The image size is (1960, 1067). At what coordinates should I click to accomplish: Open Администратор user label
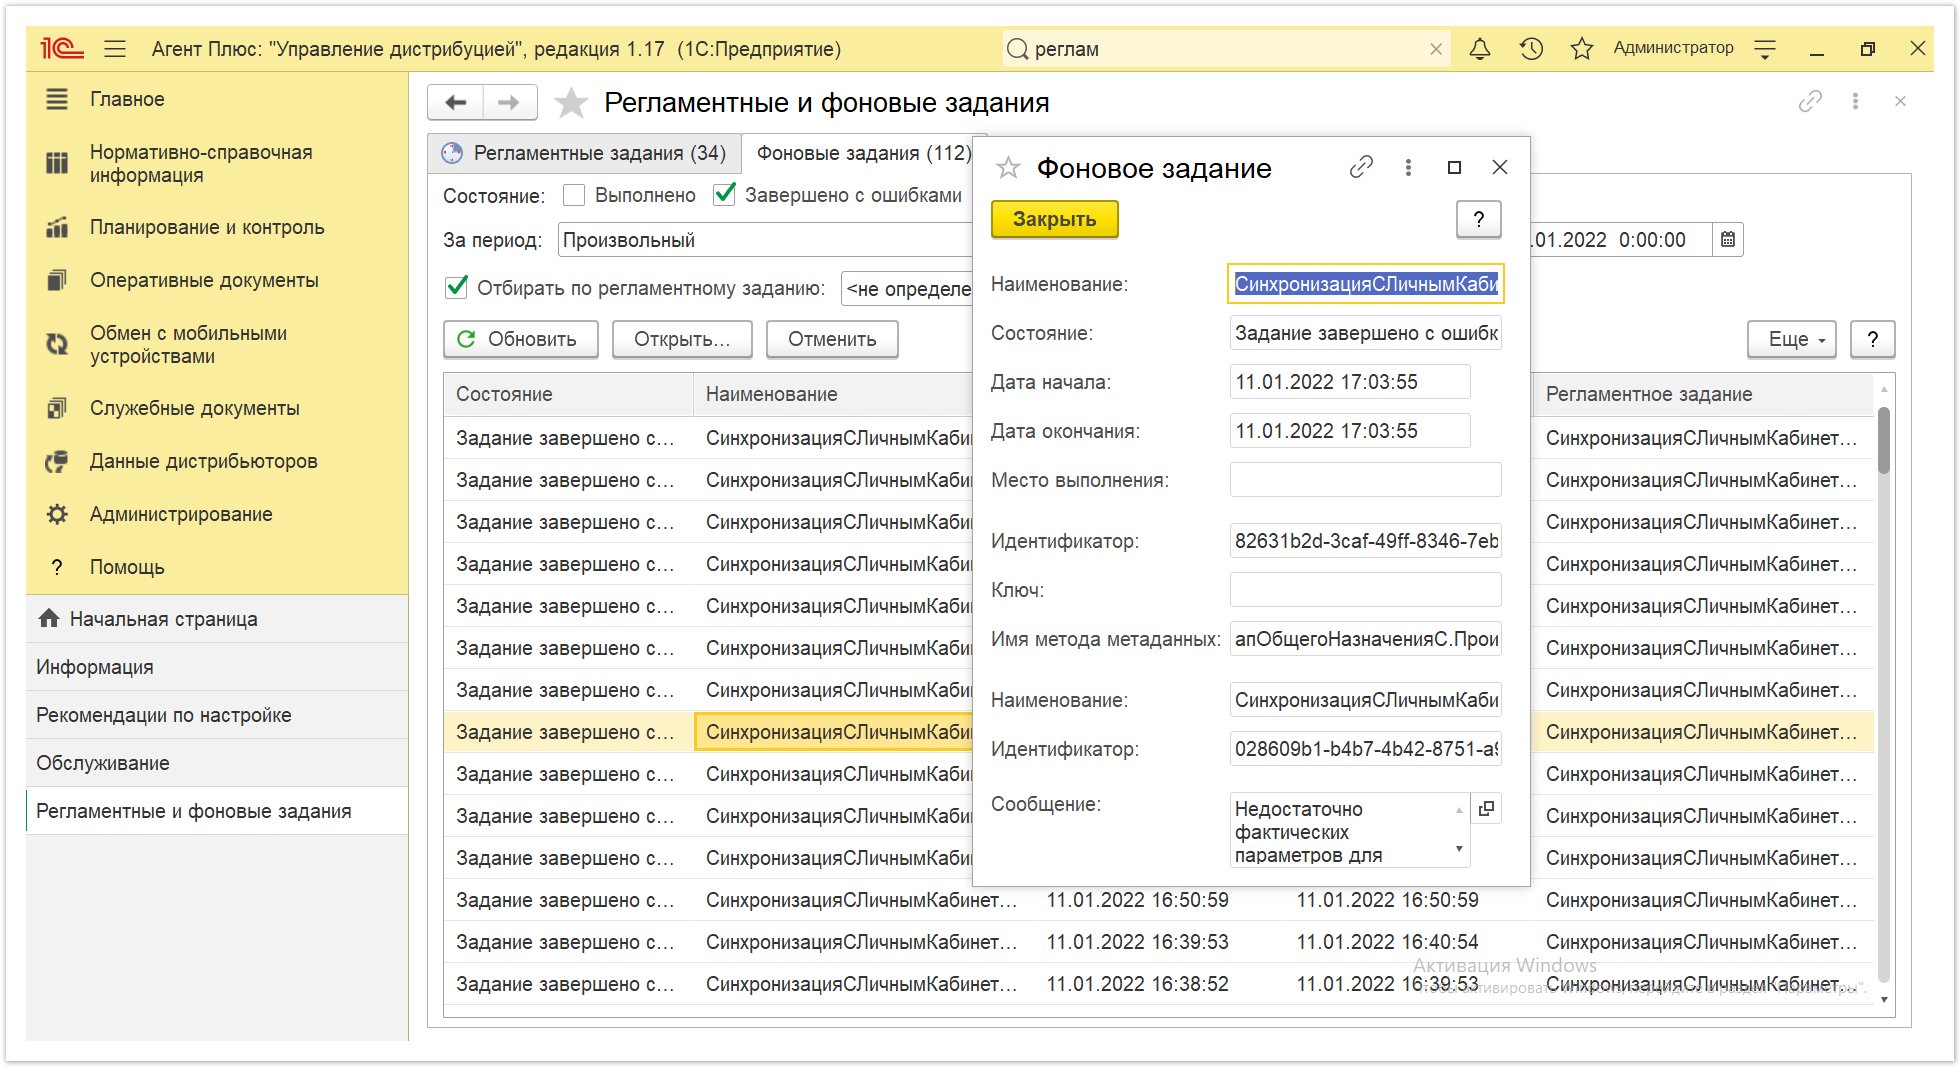pyautogui.click(x=1673, y=48)
